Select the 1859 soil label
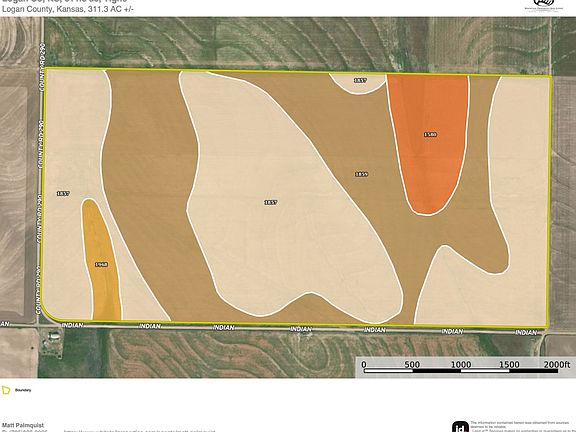Image resolution: width=576 pixels, height=432 pixels. (361, 174)
